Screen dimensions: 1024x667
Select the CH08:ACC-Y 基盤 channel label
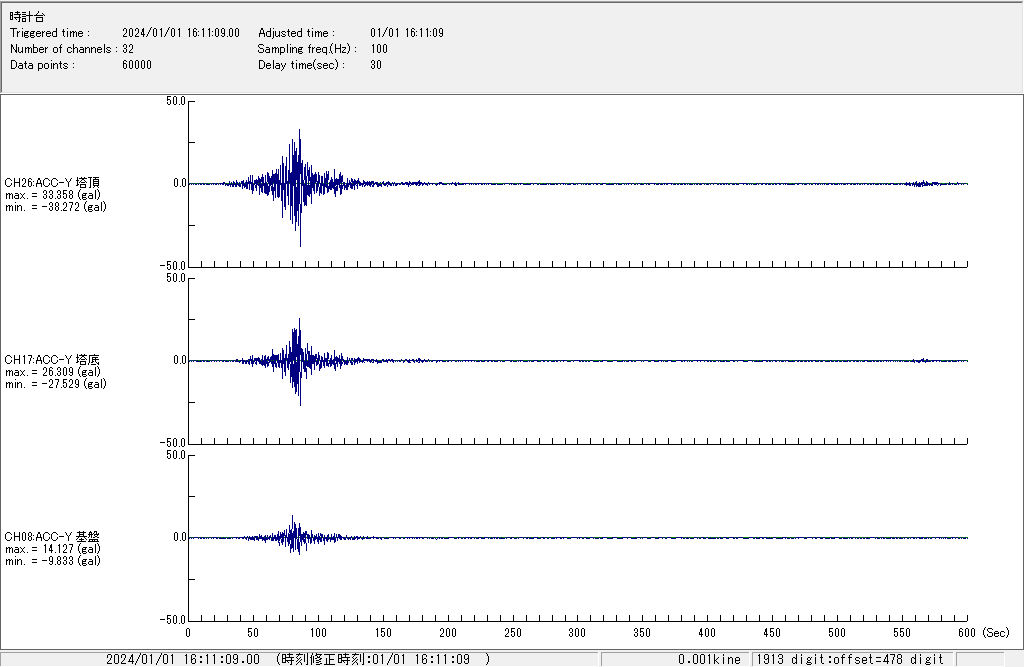tap(52, 537)
